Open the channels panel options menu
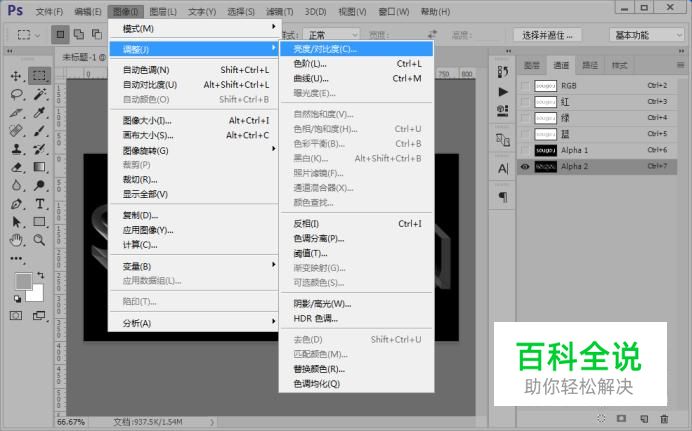 (680, 65)
